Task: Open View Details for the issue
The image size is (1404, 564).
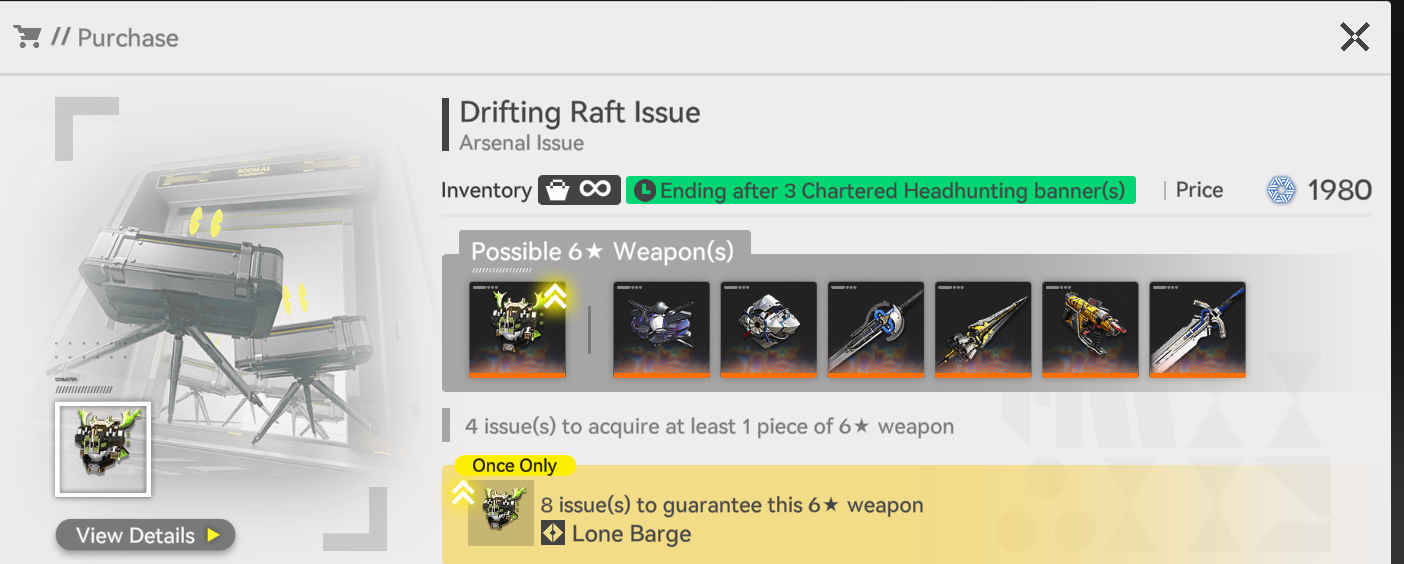Action: pos(145,535)
